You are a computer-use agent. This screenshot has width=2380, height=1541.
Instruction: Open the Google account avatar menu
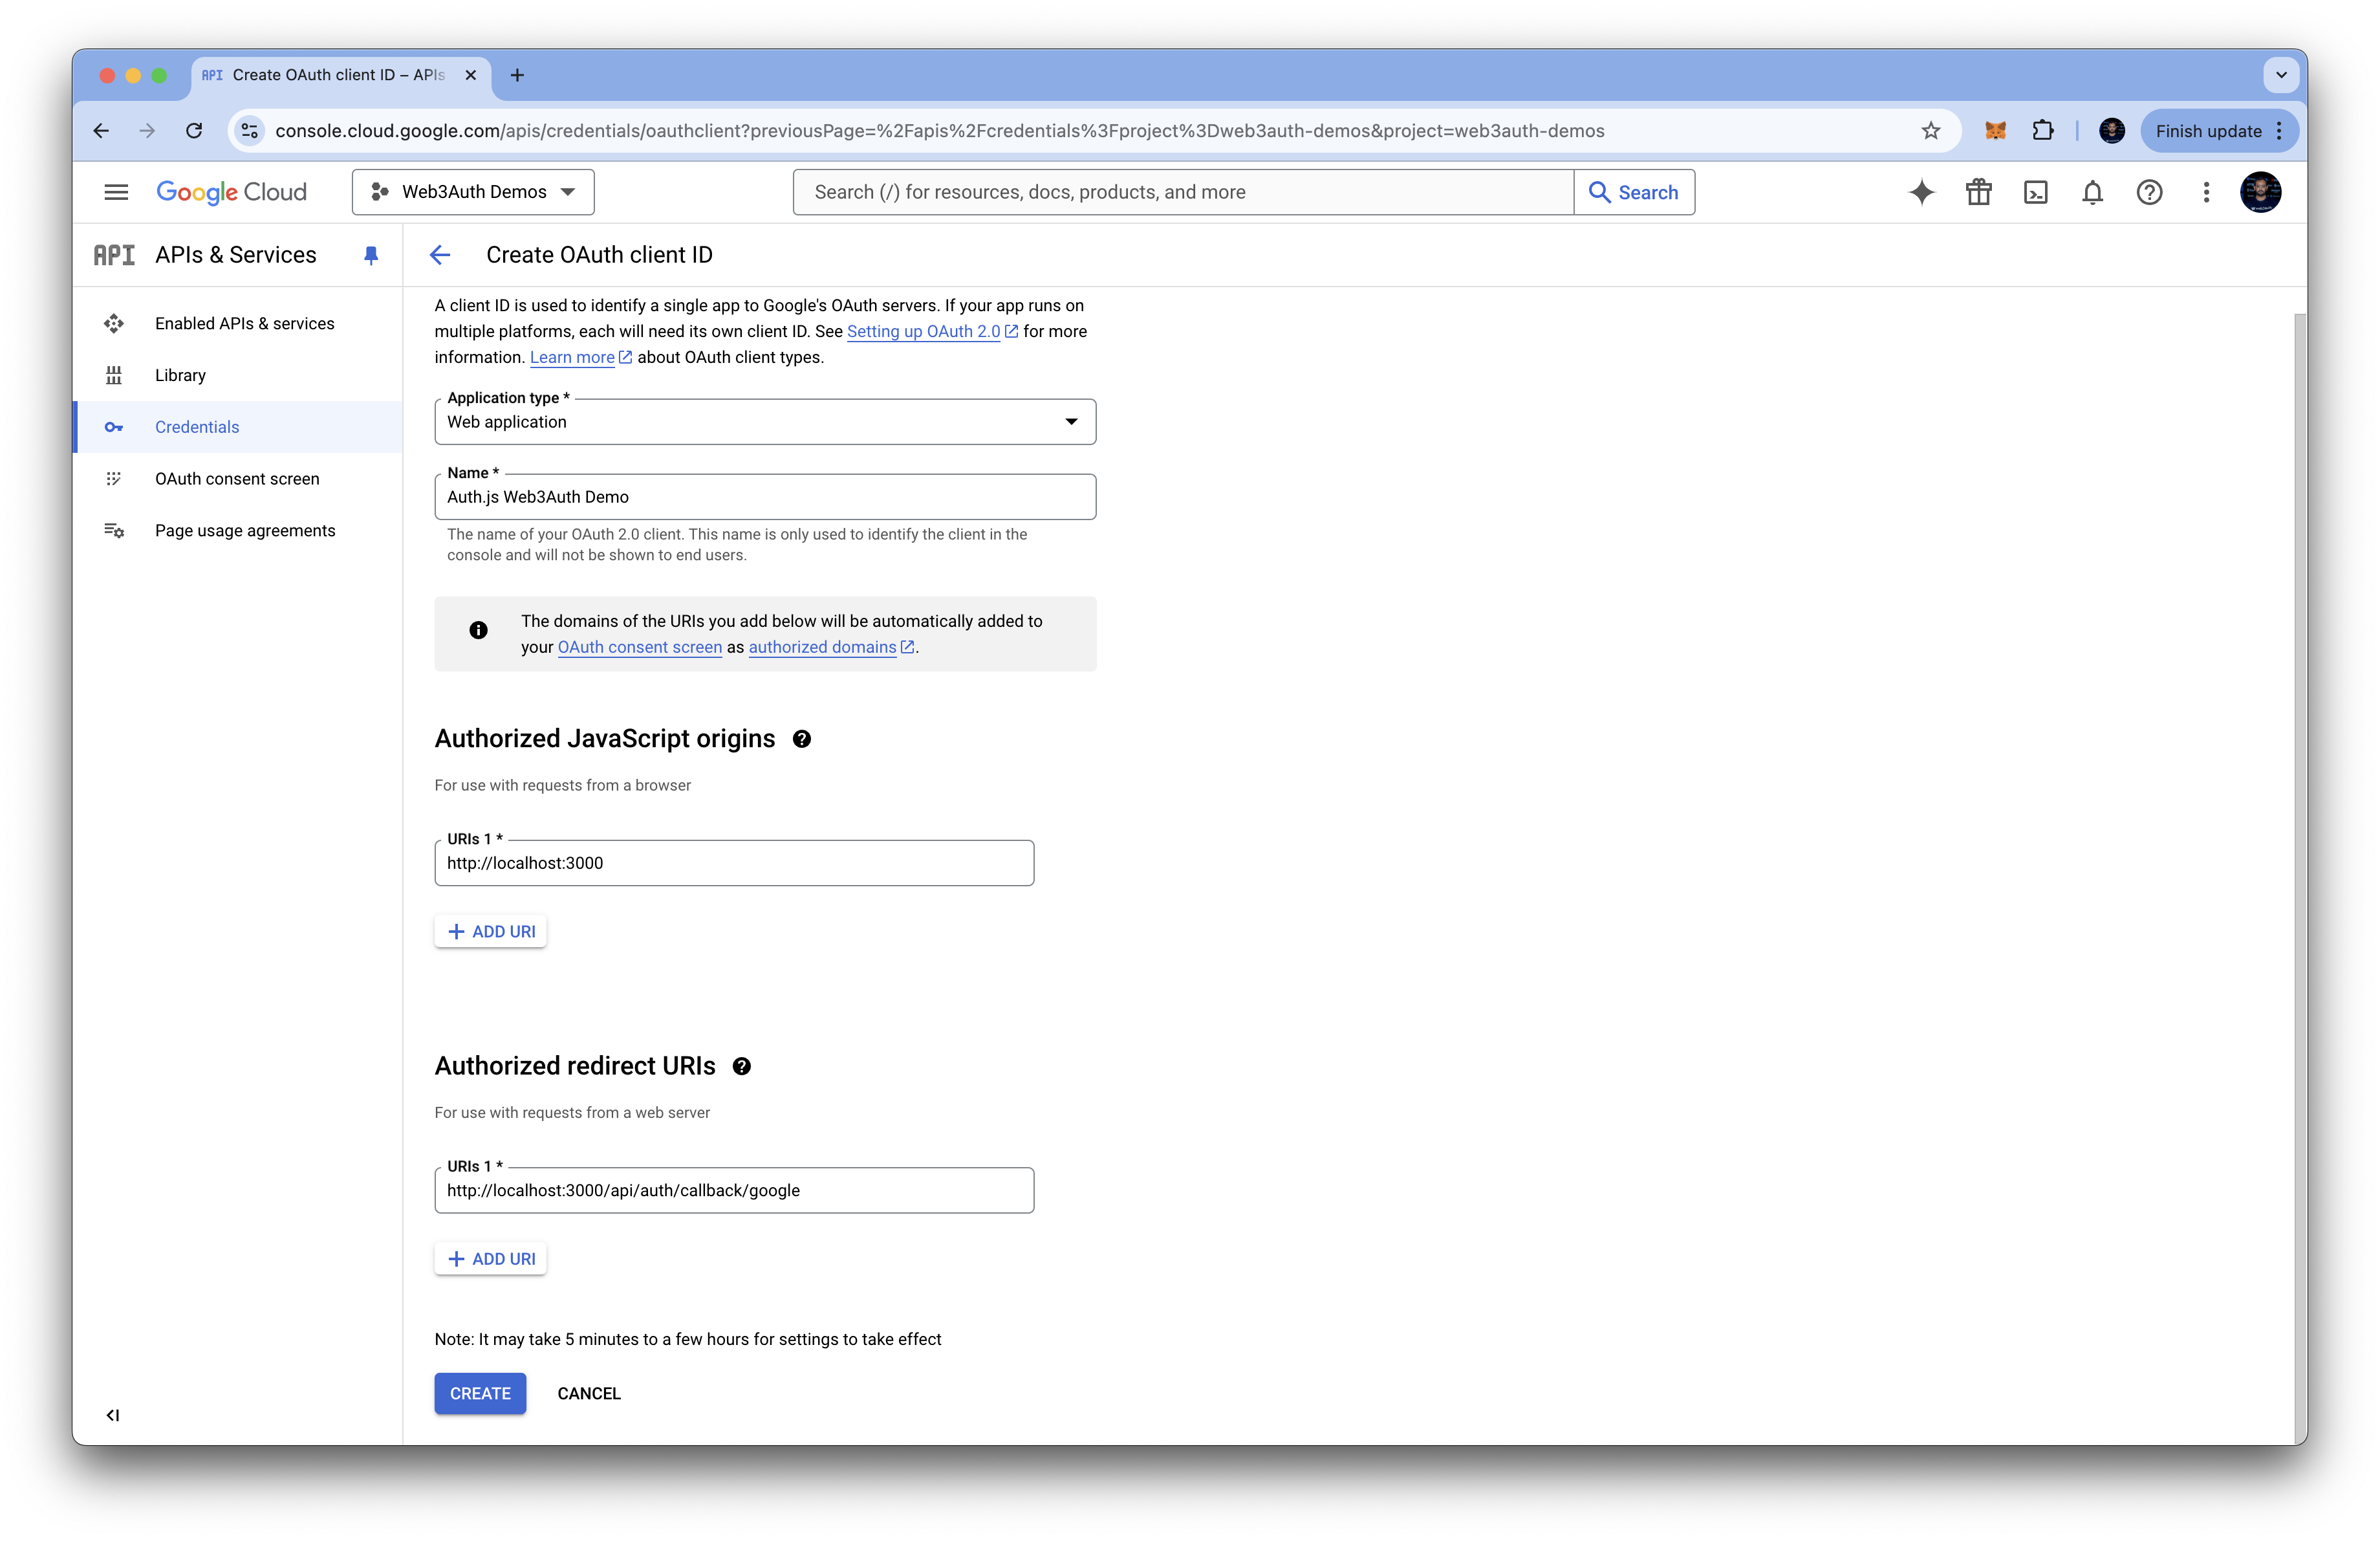pos(2260,192)
